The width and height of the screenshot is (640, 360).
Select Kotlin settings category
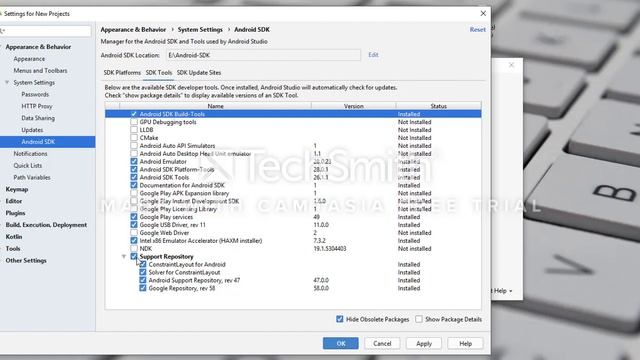click(x=14, y=237)
